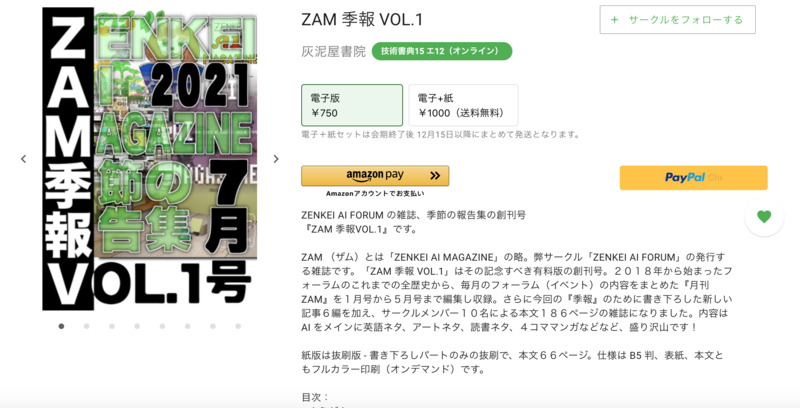Screen dimensions: 800x408
Task: Jump to the second carousel dot
Action: [87, 326]
